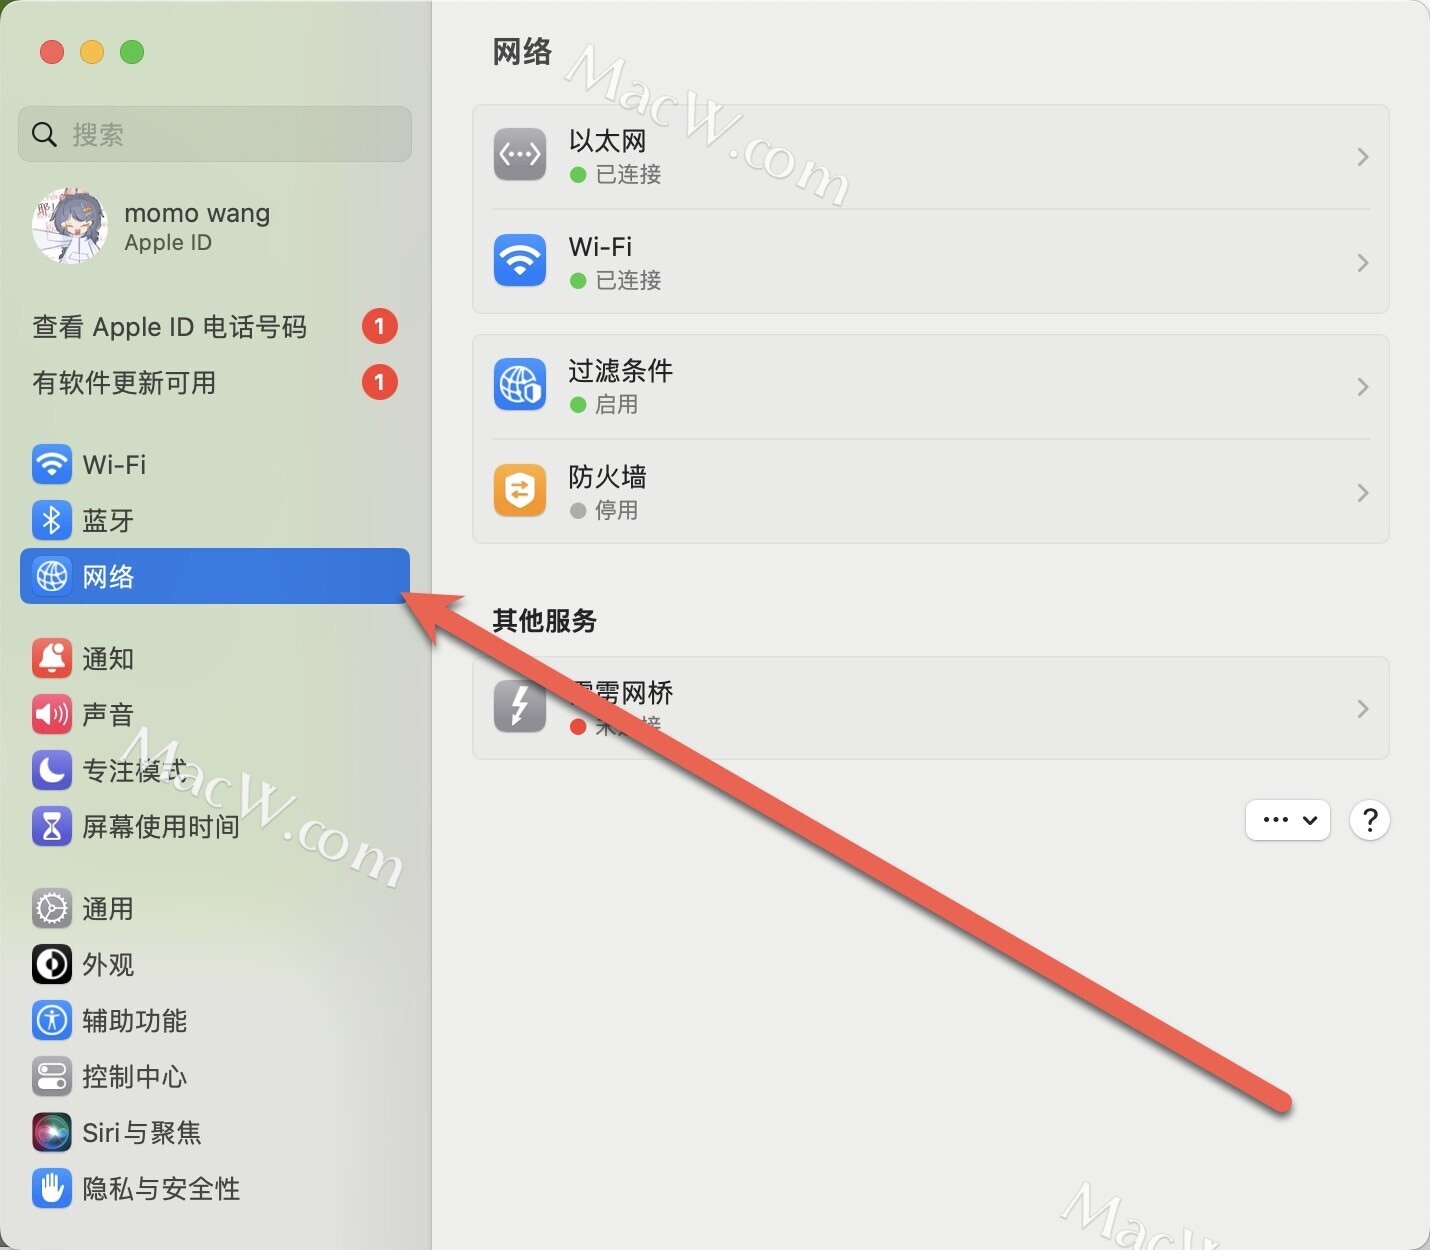
Task: Select the 外观 appearance icon
Action: coord(52,964)
